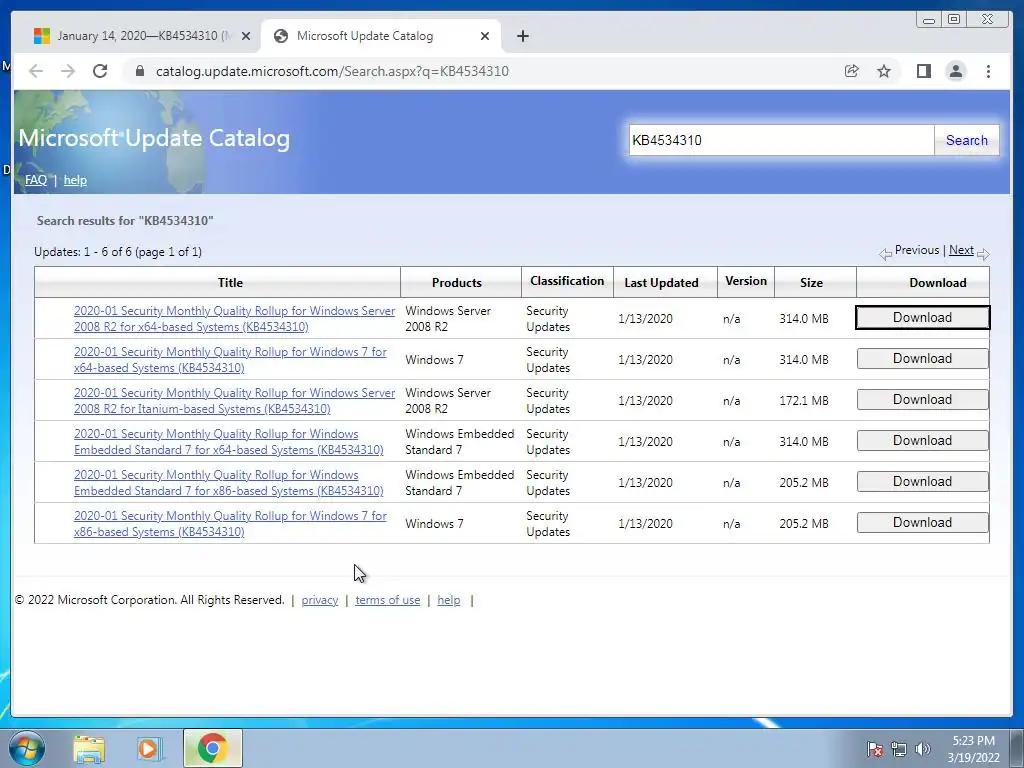Open a new tab with plus button

[x=522, y=36]
